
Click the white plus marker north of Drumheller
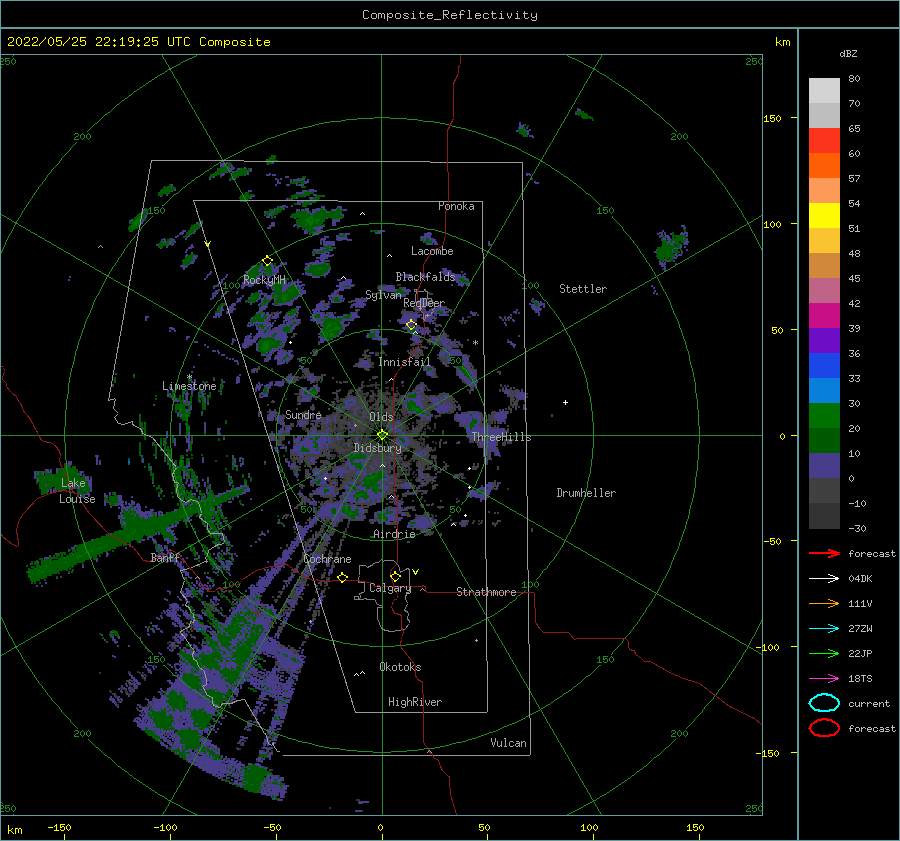[565, 402]
